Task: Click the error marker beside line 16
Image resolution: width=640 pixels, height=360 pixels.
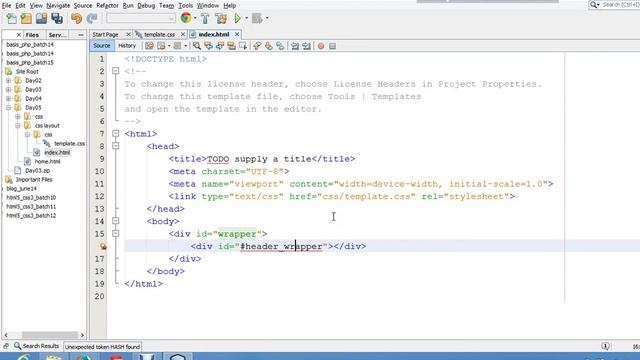Action: 103,246
